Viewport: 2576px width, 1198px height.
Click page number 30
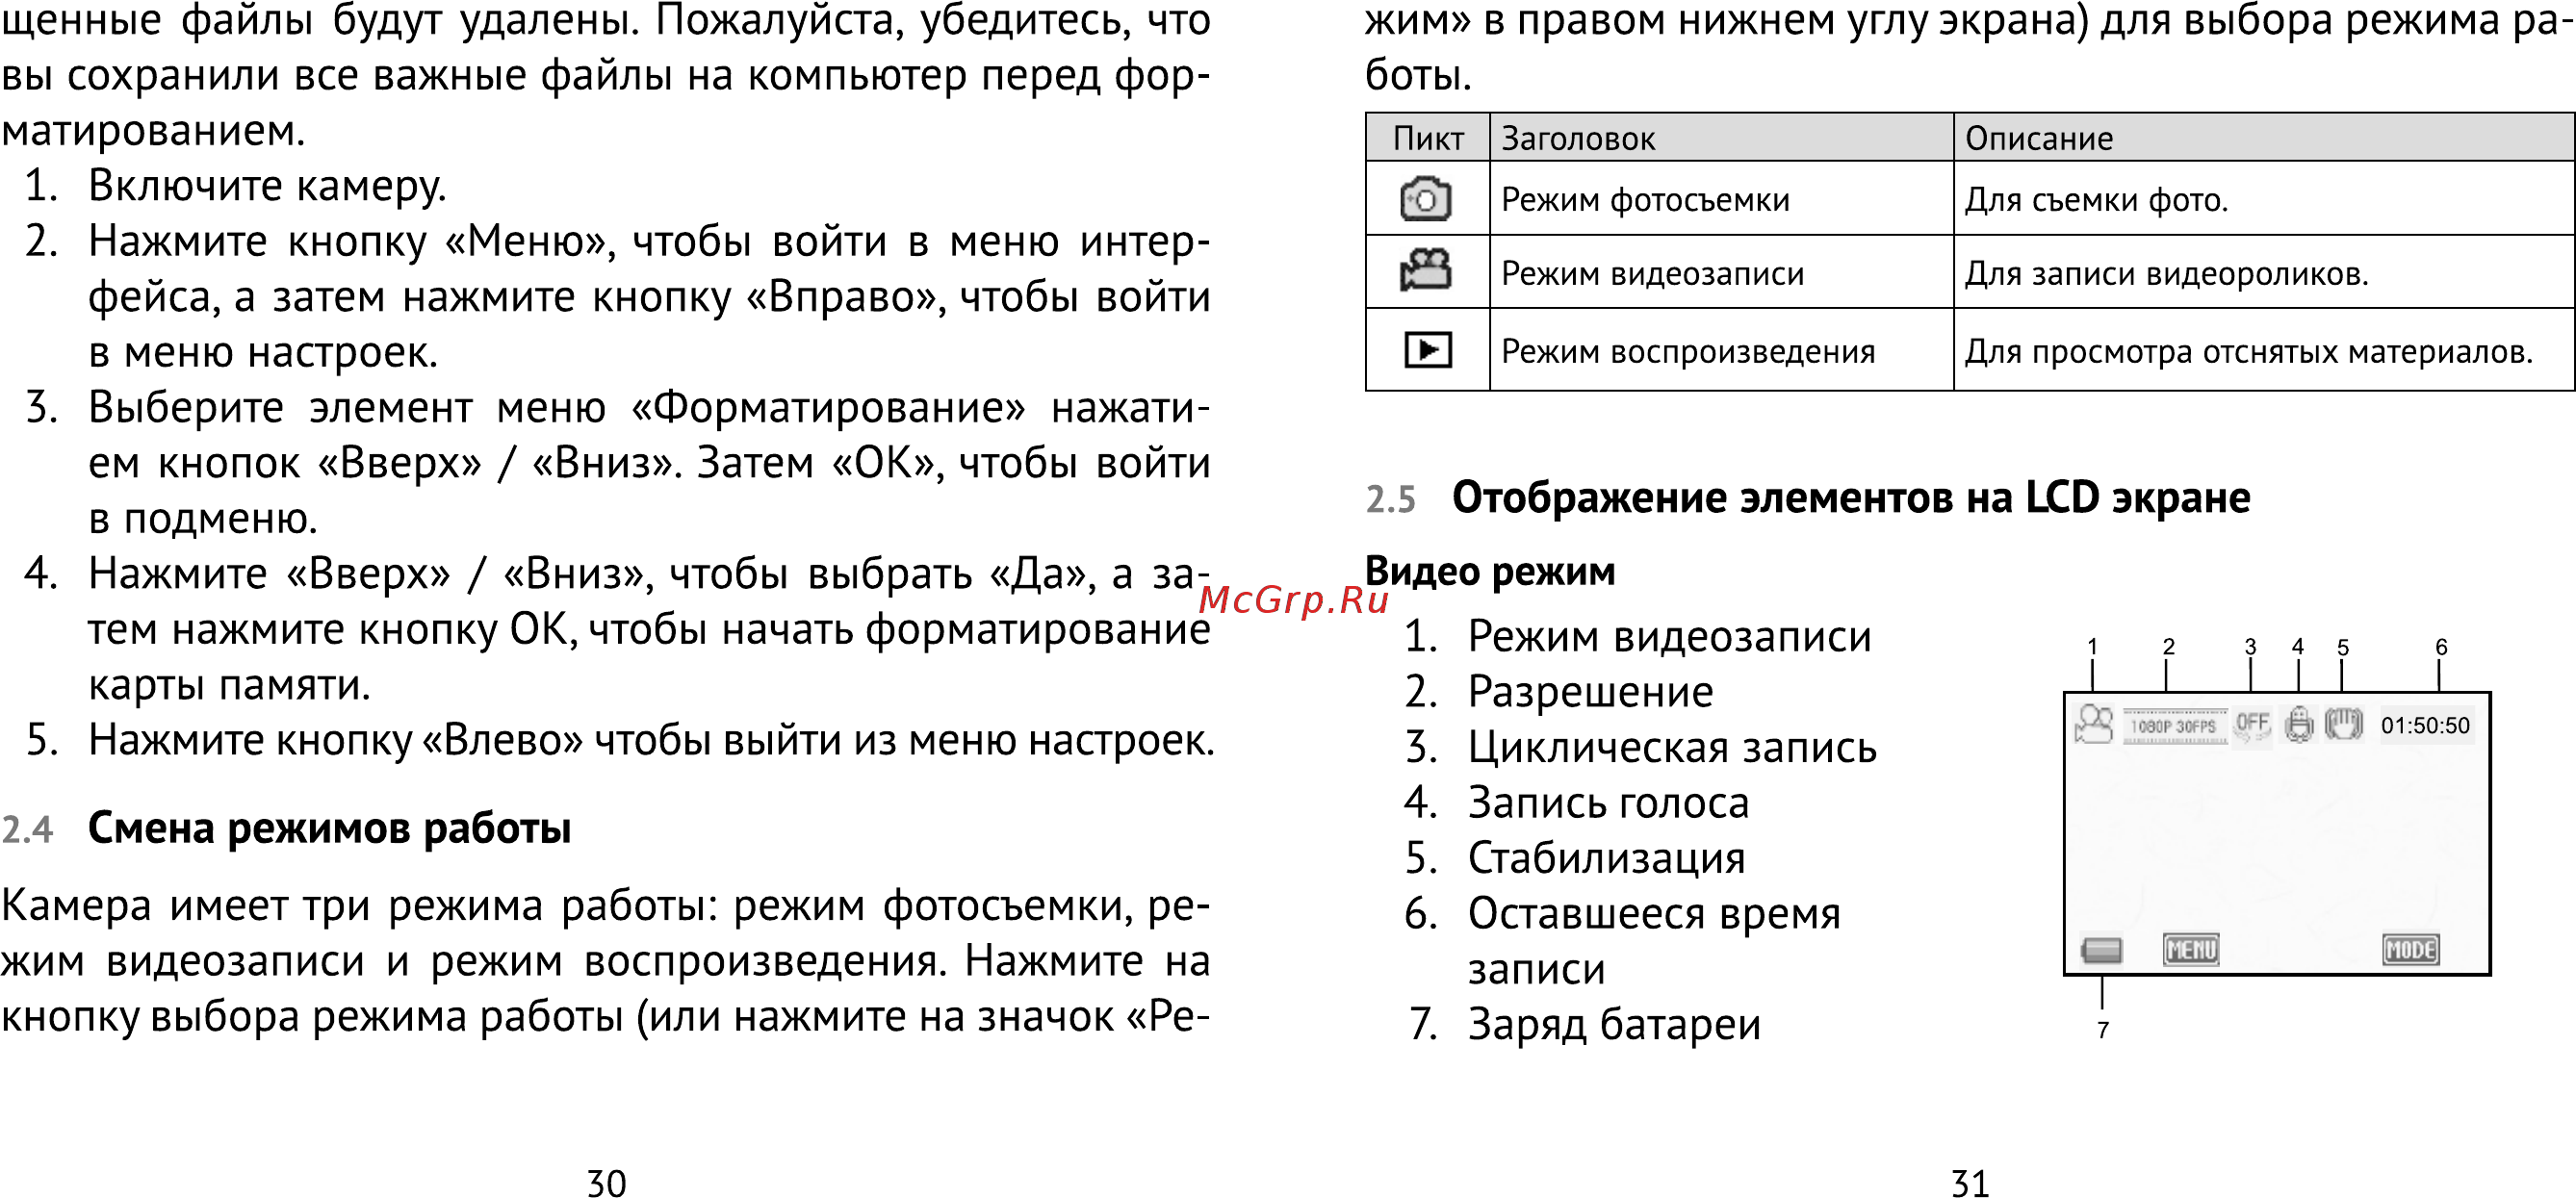(x=606, y=1183)
